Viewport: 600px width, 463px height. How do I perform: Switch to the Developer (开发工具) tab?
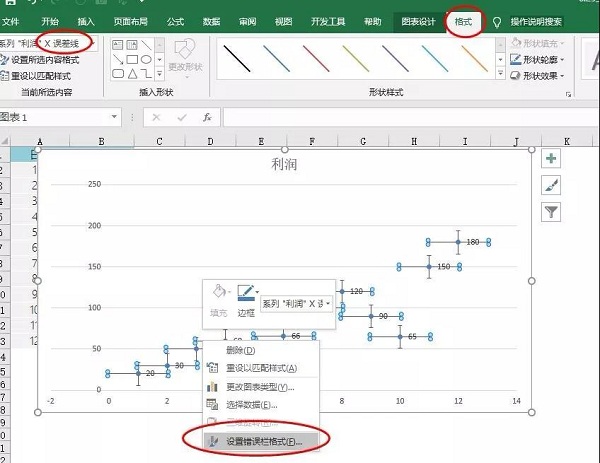(x=328, y=22)
